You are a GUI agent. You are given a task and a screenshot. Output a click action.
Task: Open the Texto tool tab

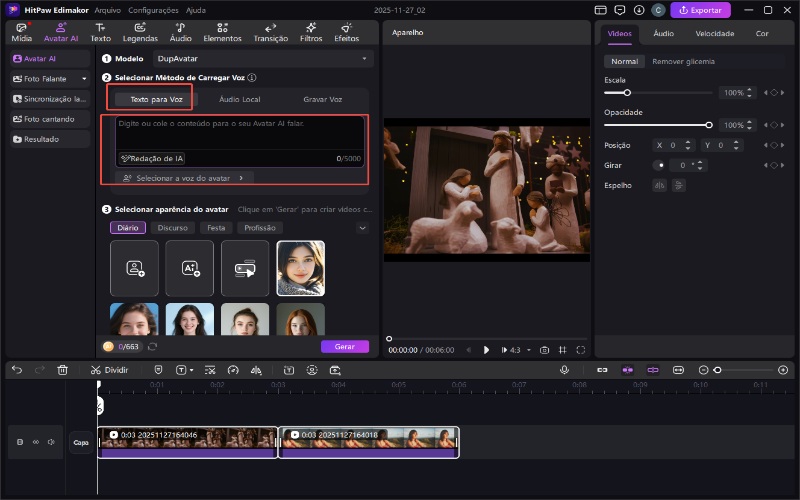[101, 33]
